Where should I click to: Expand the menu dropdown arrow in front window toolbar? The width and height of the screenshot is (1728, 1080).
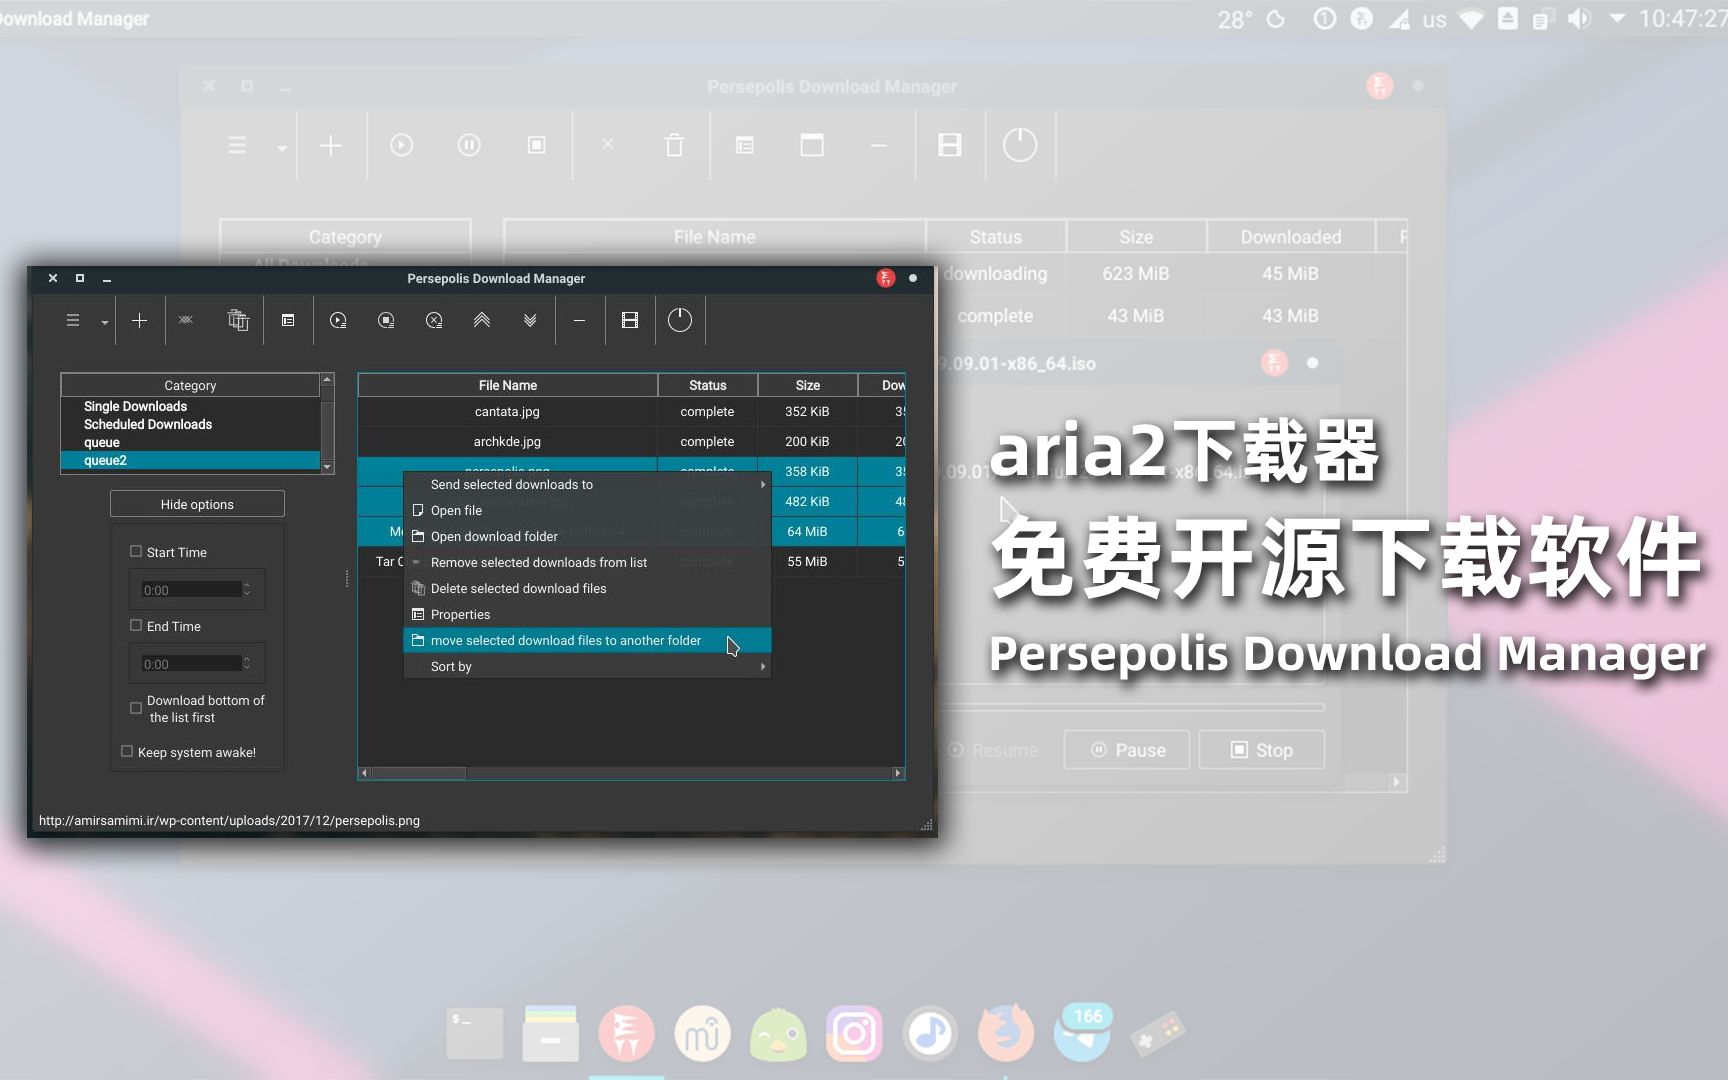[104, 322]
